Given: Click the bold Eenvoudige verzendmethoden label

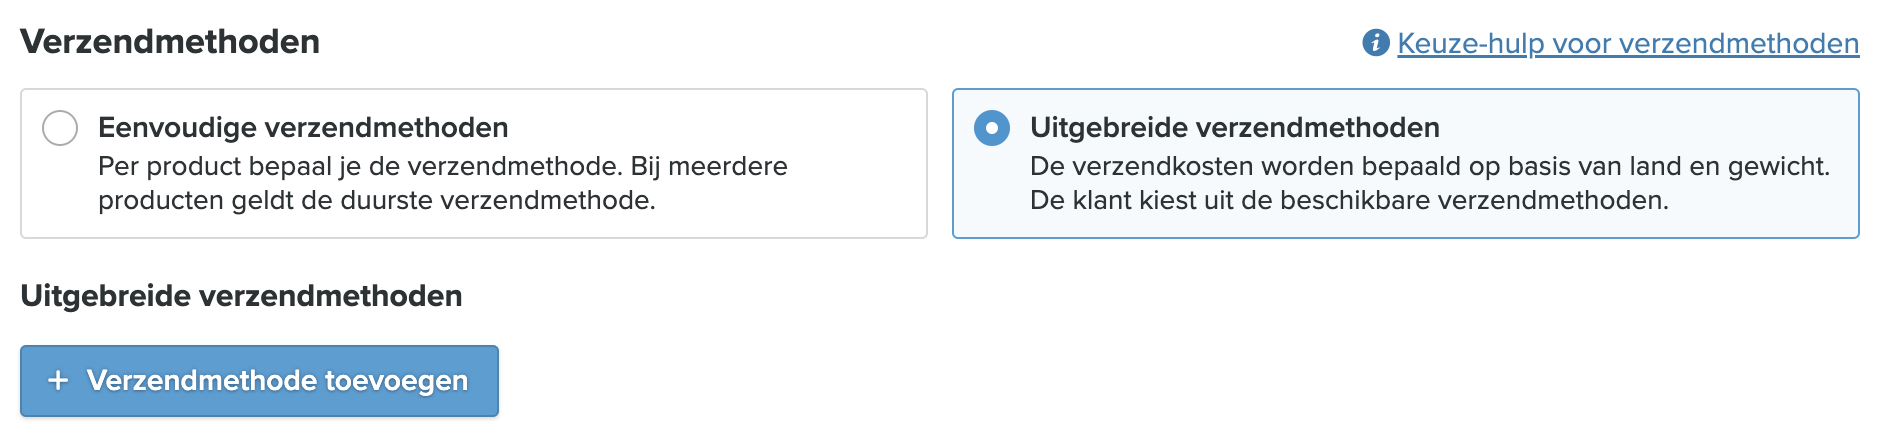Looking at the screenshot, I should coord(303,128).
